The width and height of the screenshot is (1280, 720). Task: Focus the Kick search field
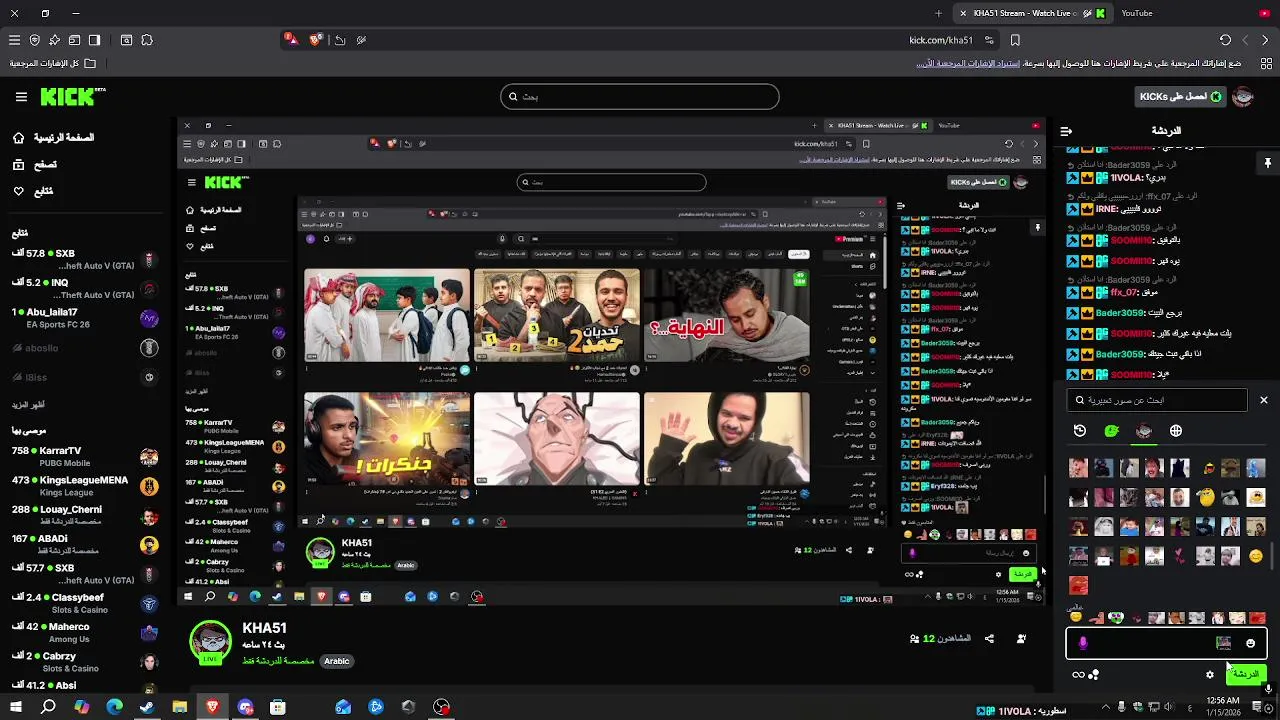[640, 97]
